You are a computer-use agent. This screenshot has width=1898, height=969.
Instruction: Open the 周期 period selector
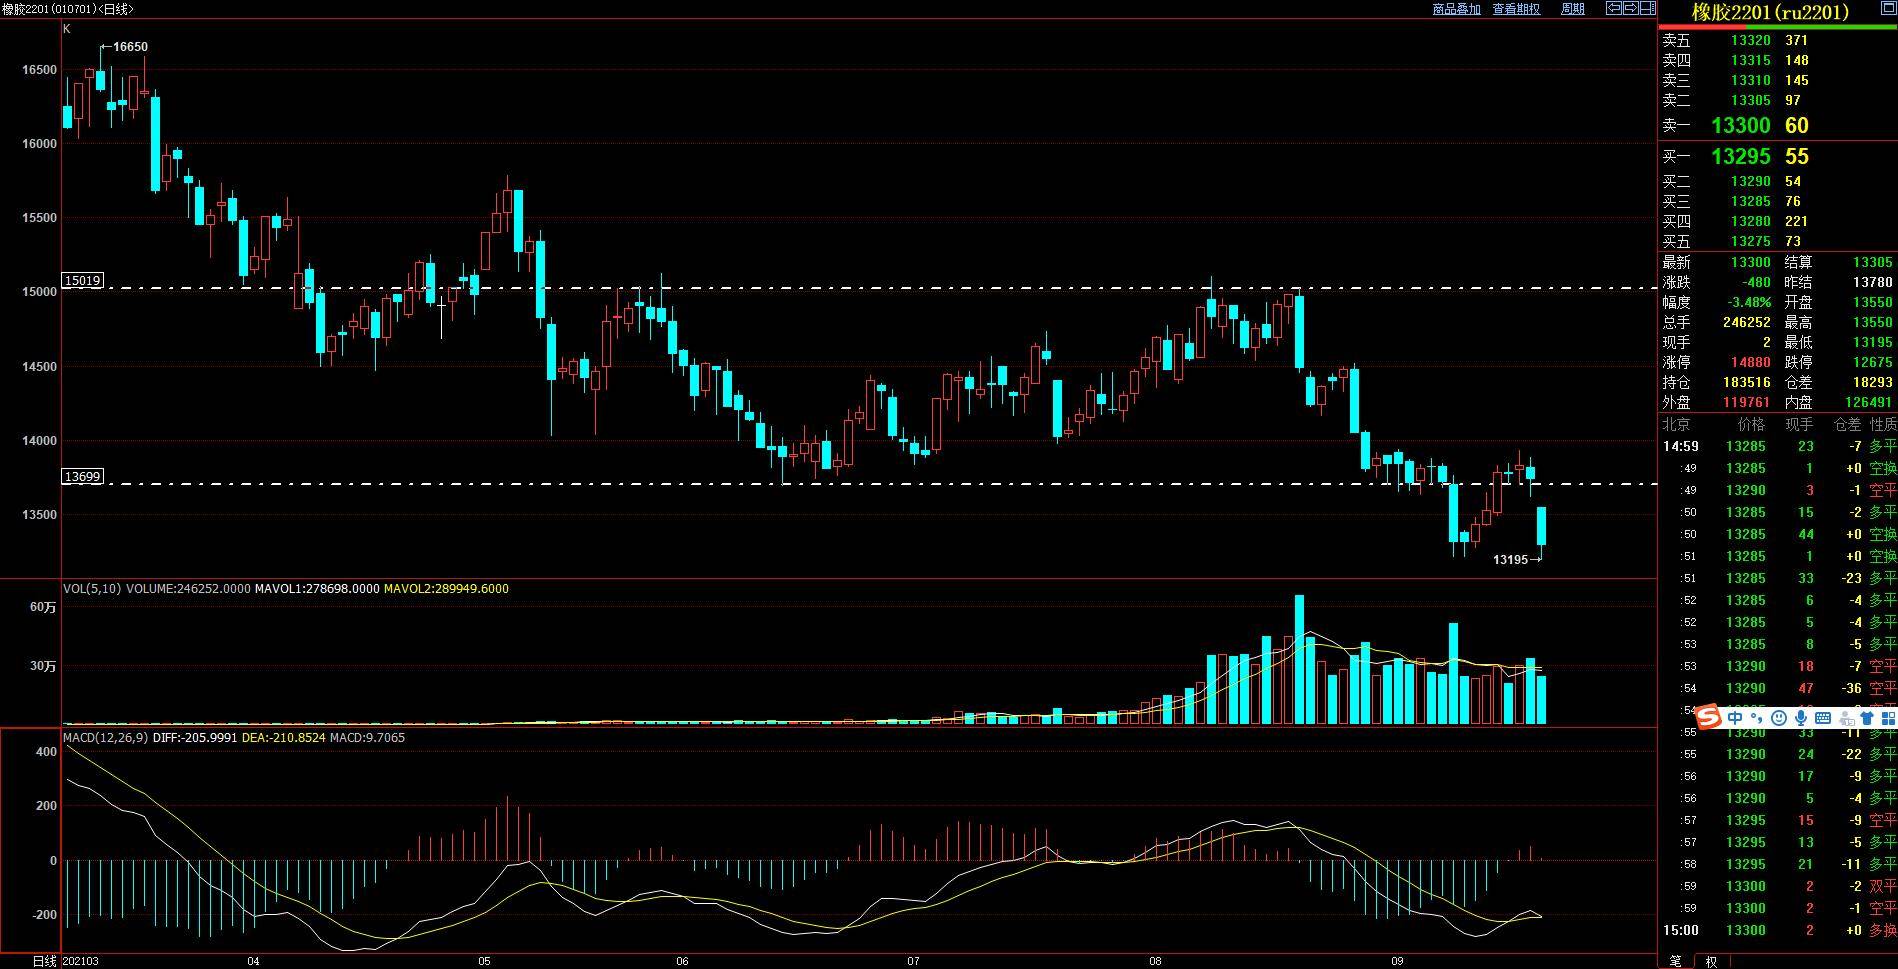(x=1572, y=9)
